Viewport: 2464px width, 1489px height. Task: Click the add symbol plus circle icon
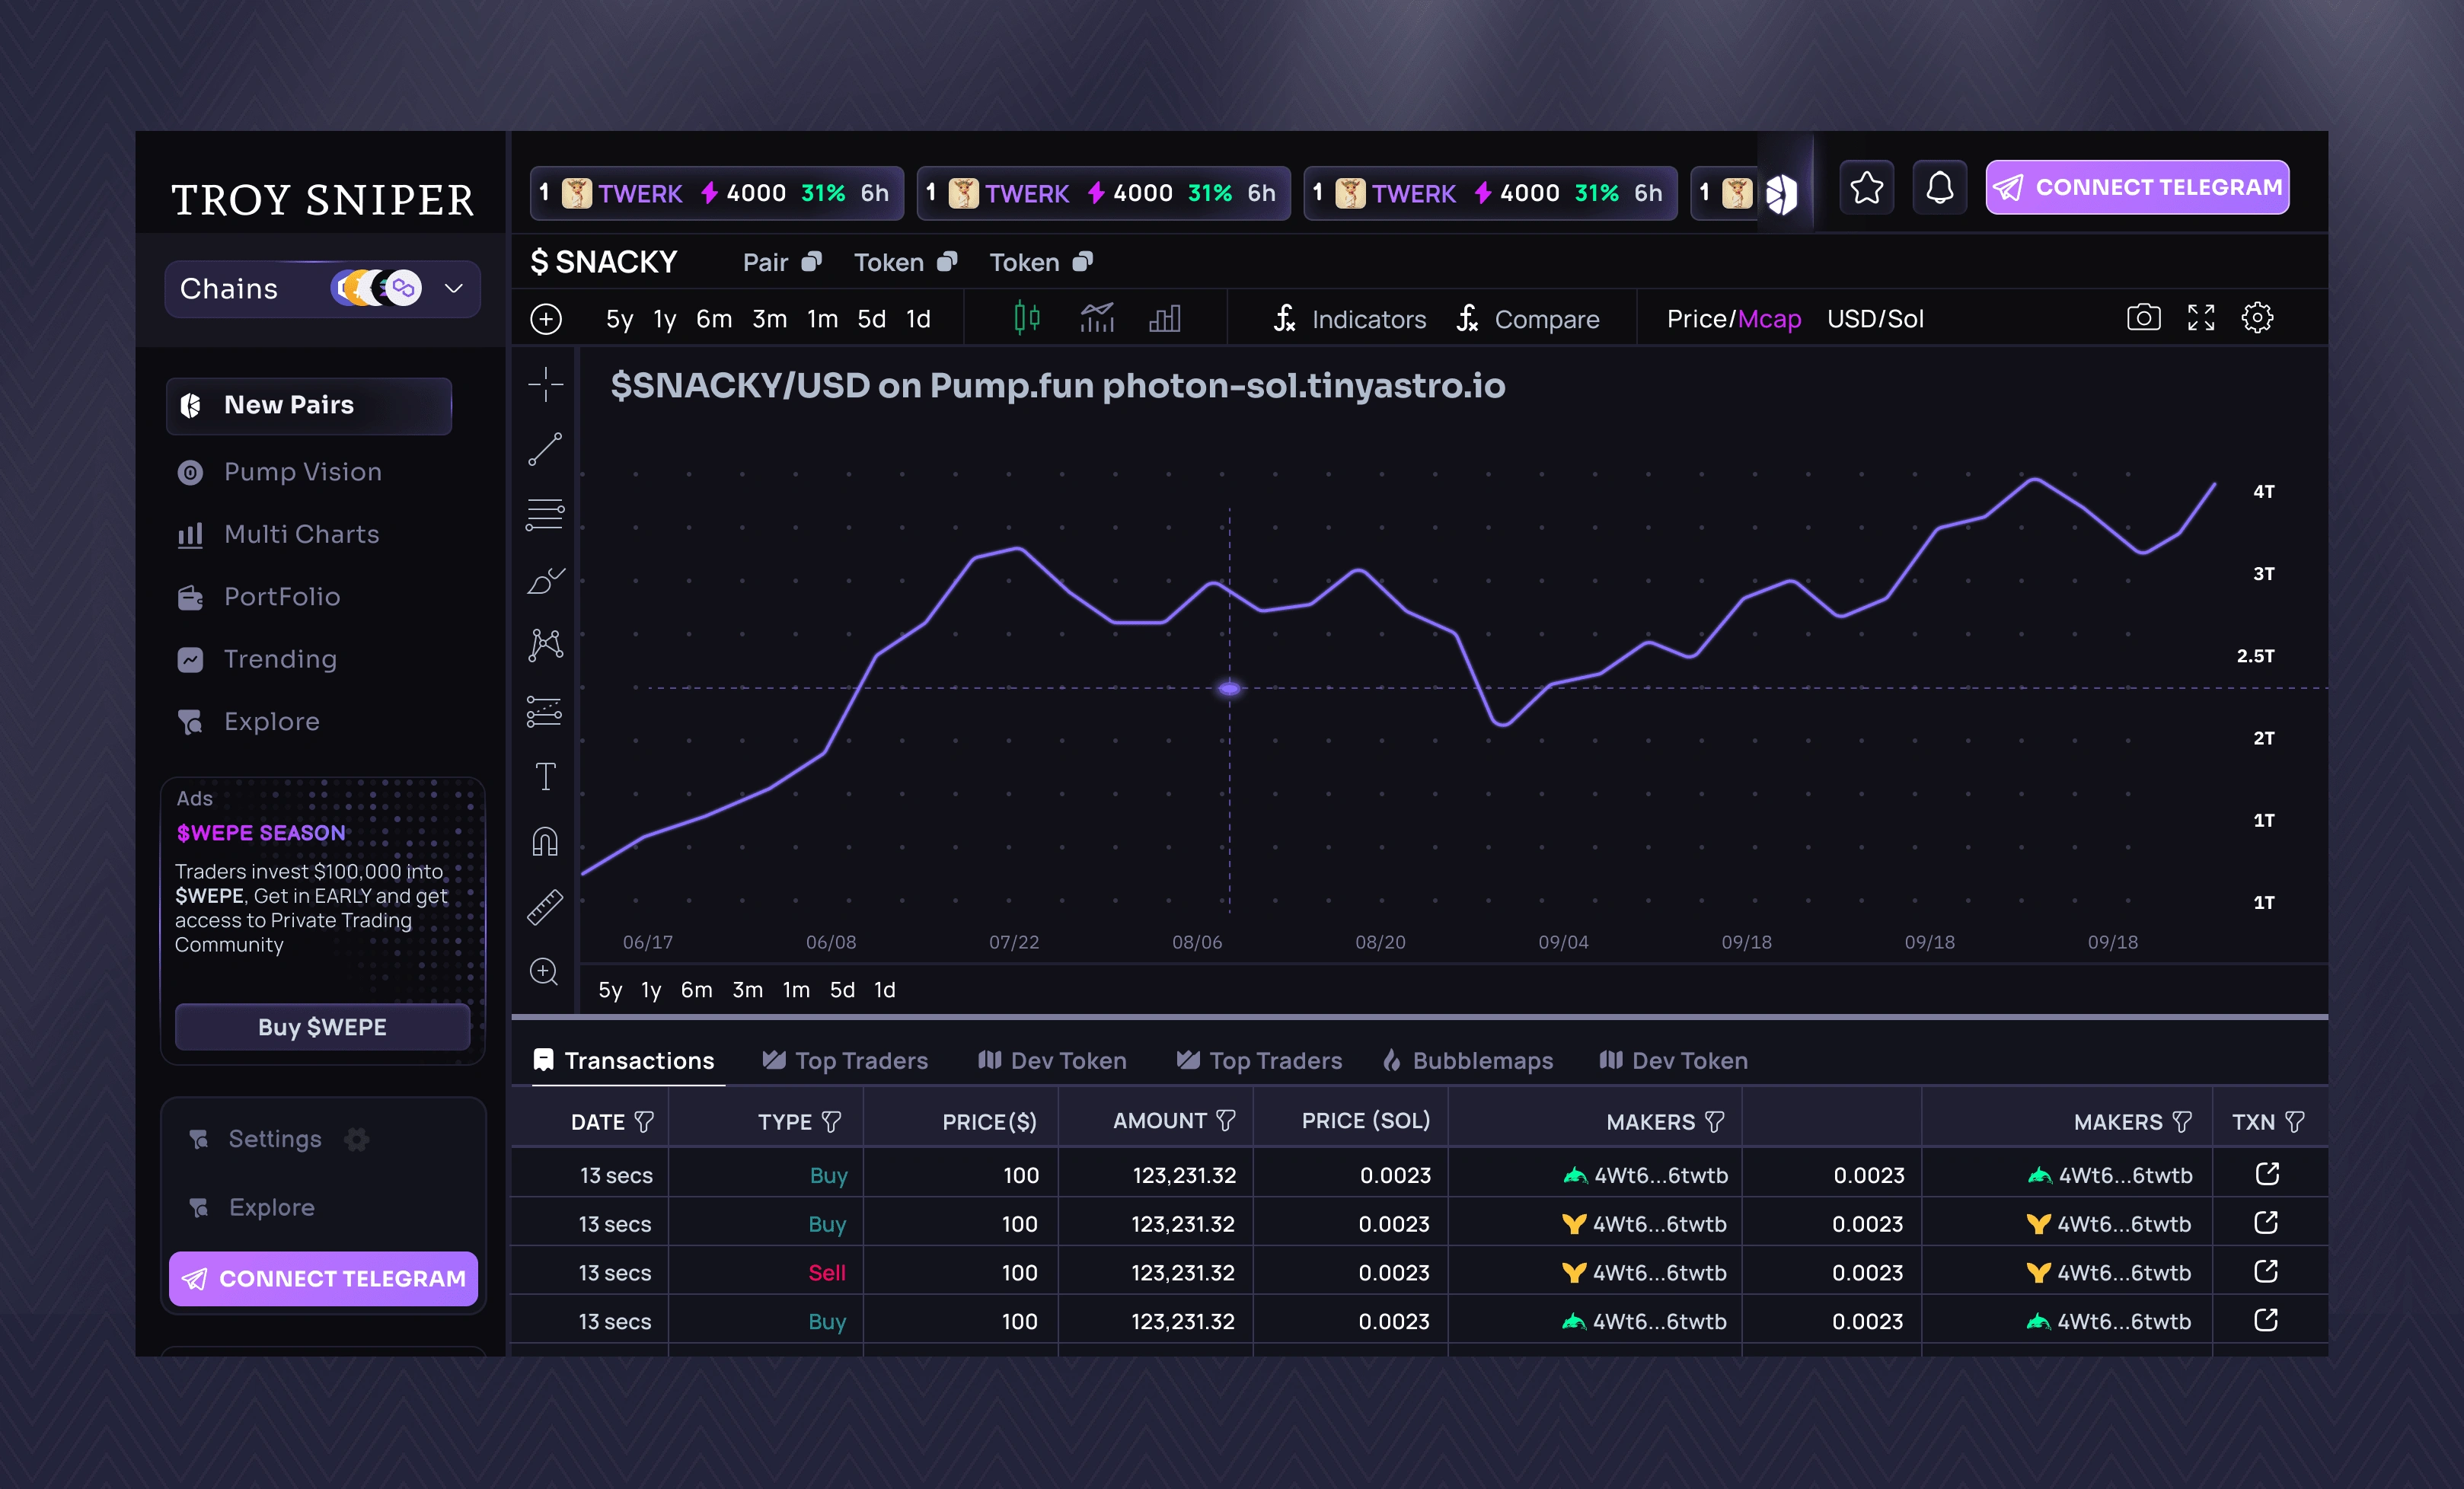click(x=546, y=319)
